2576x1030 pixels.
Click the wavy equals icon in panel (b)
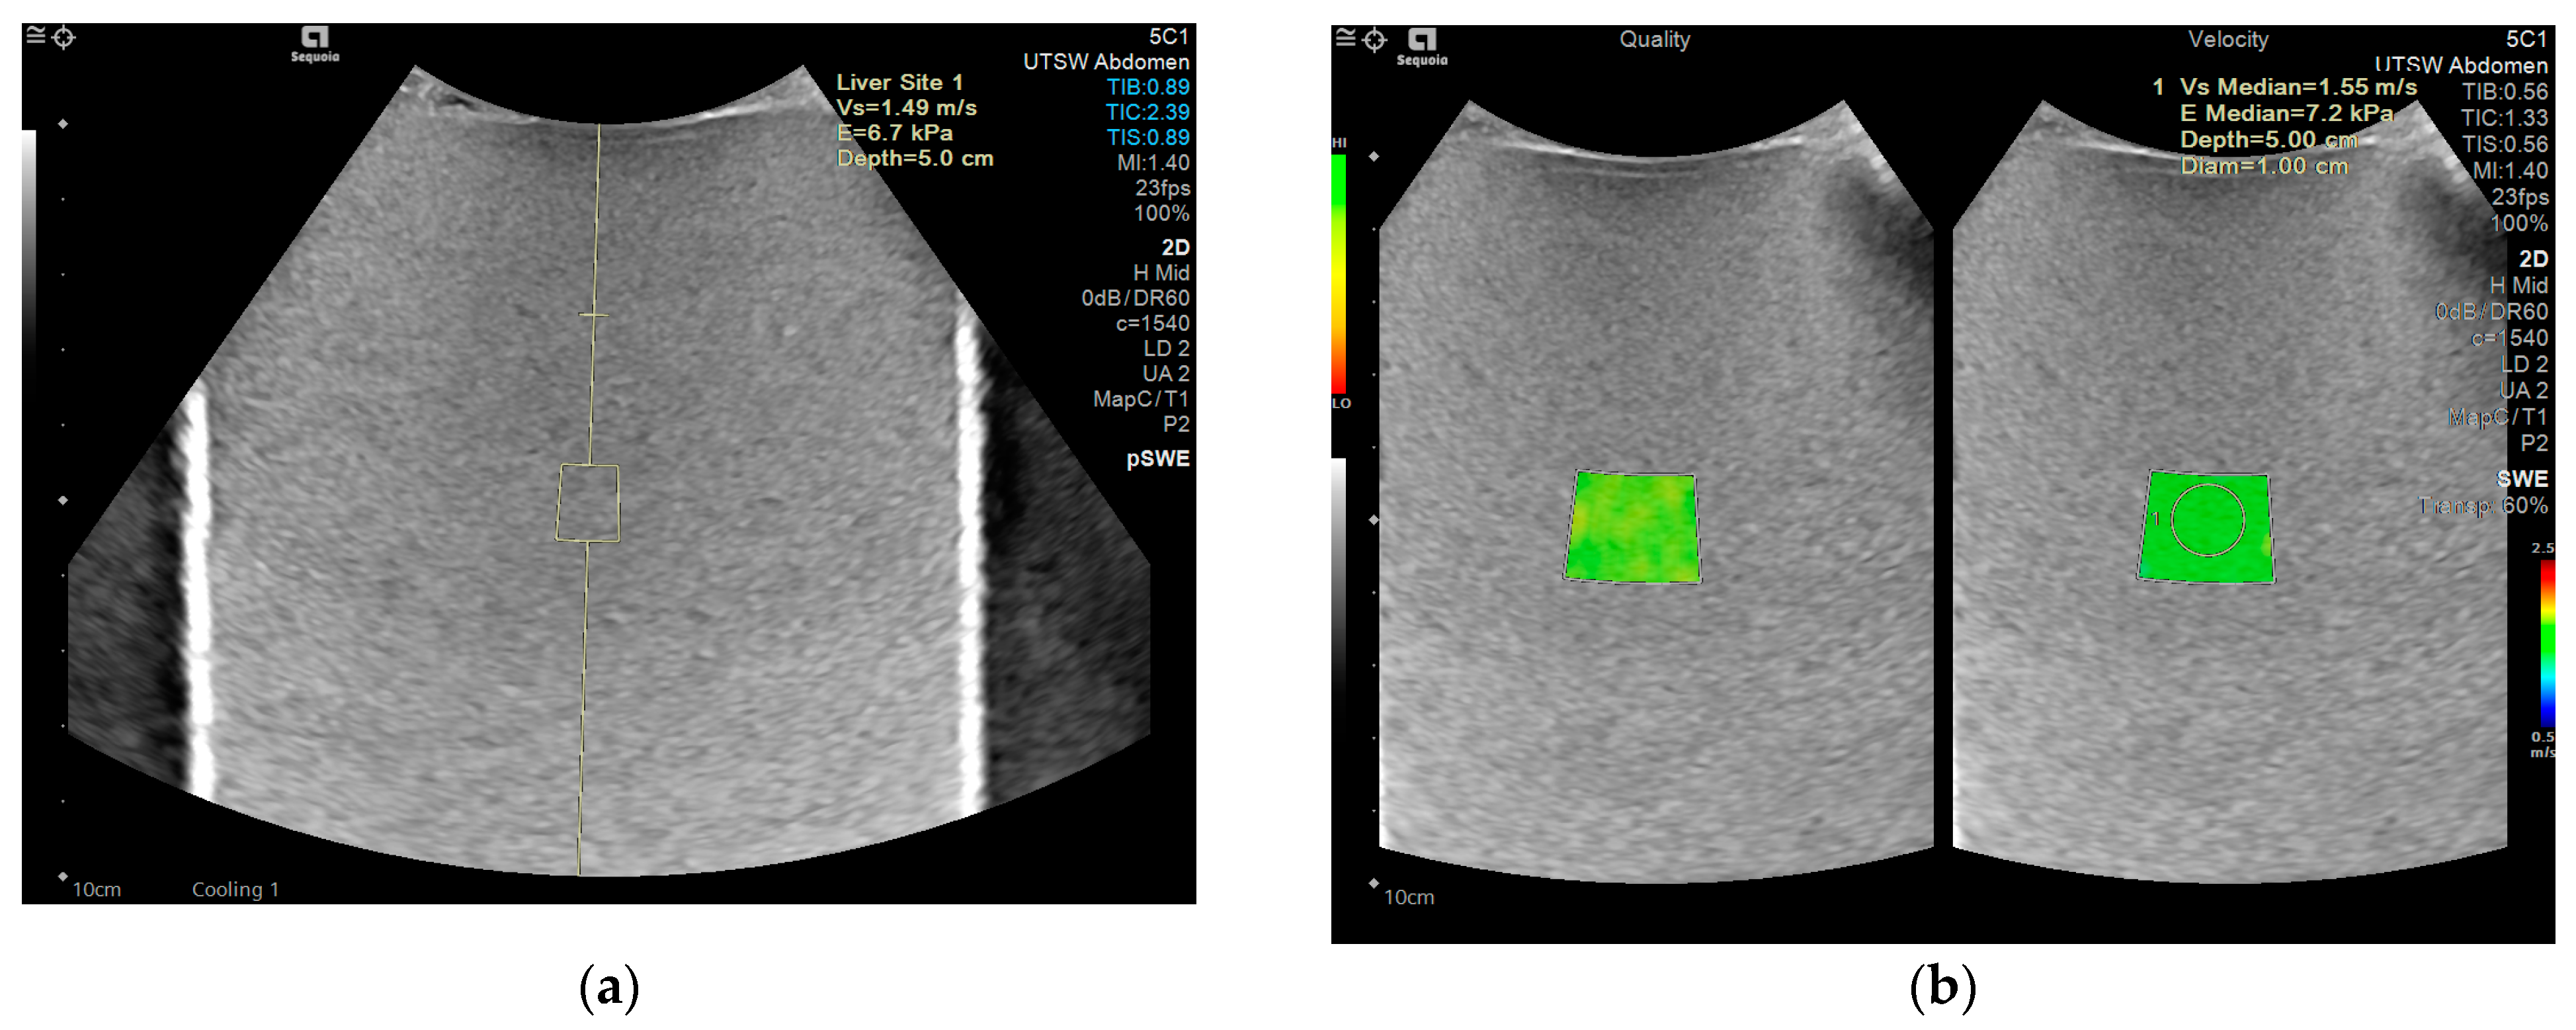(1346, 37)
